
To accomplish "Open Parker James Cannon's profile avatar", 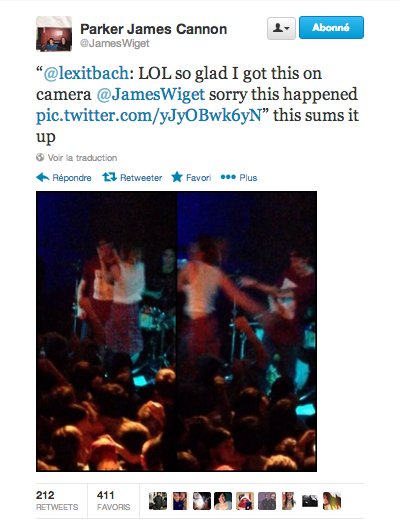I will (54, 34).
